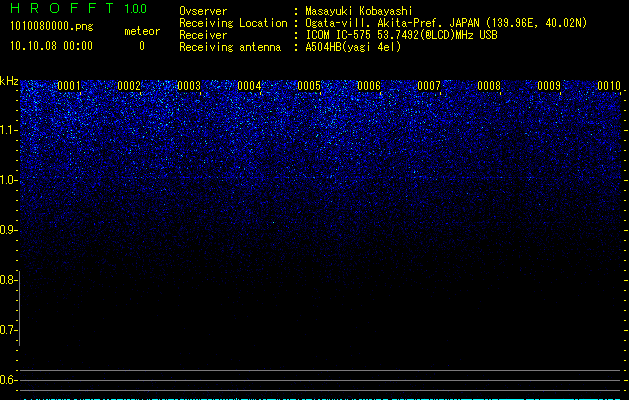Click the 0.8 frequency axis label

click(x=8, y=280)
